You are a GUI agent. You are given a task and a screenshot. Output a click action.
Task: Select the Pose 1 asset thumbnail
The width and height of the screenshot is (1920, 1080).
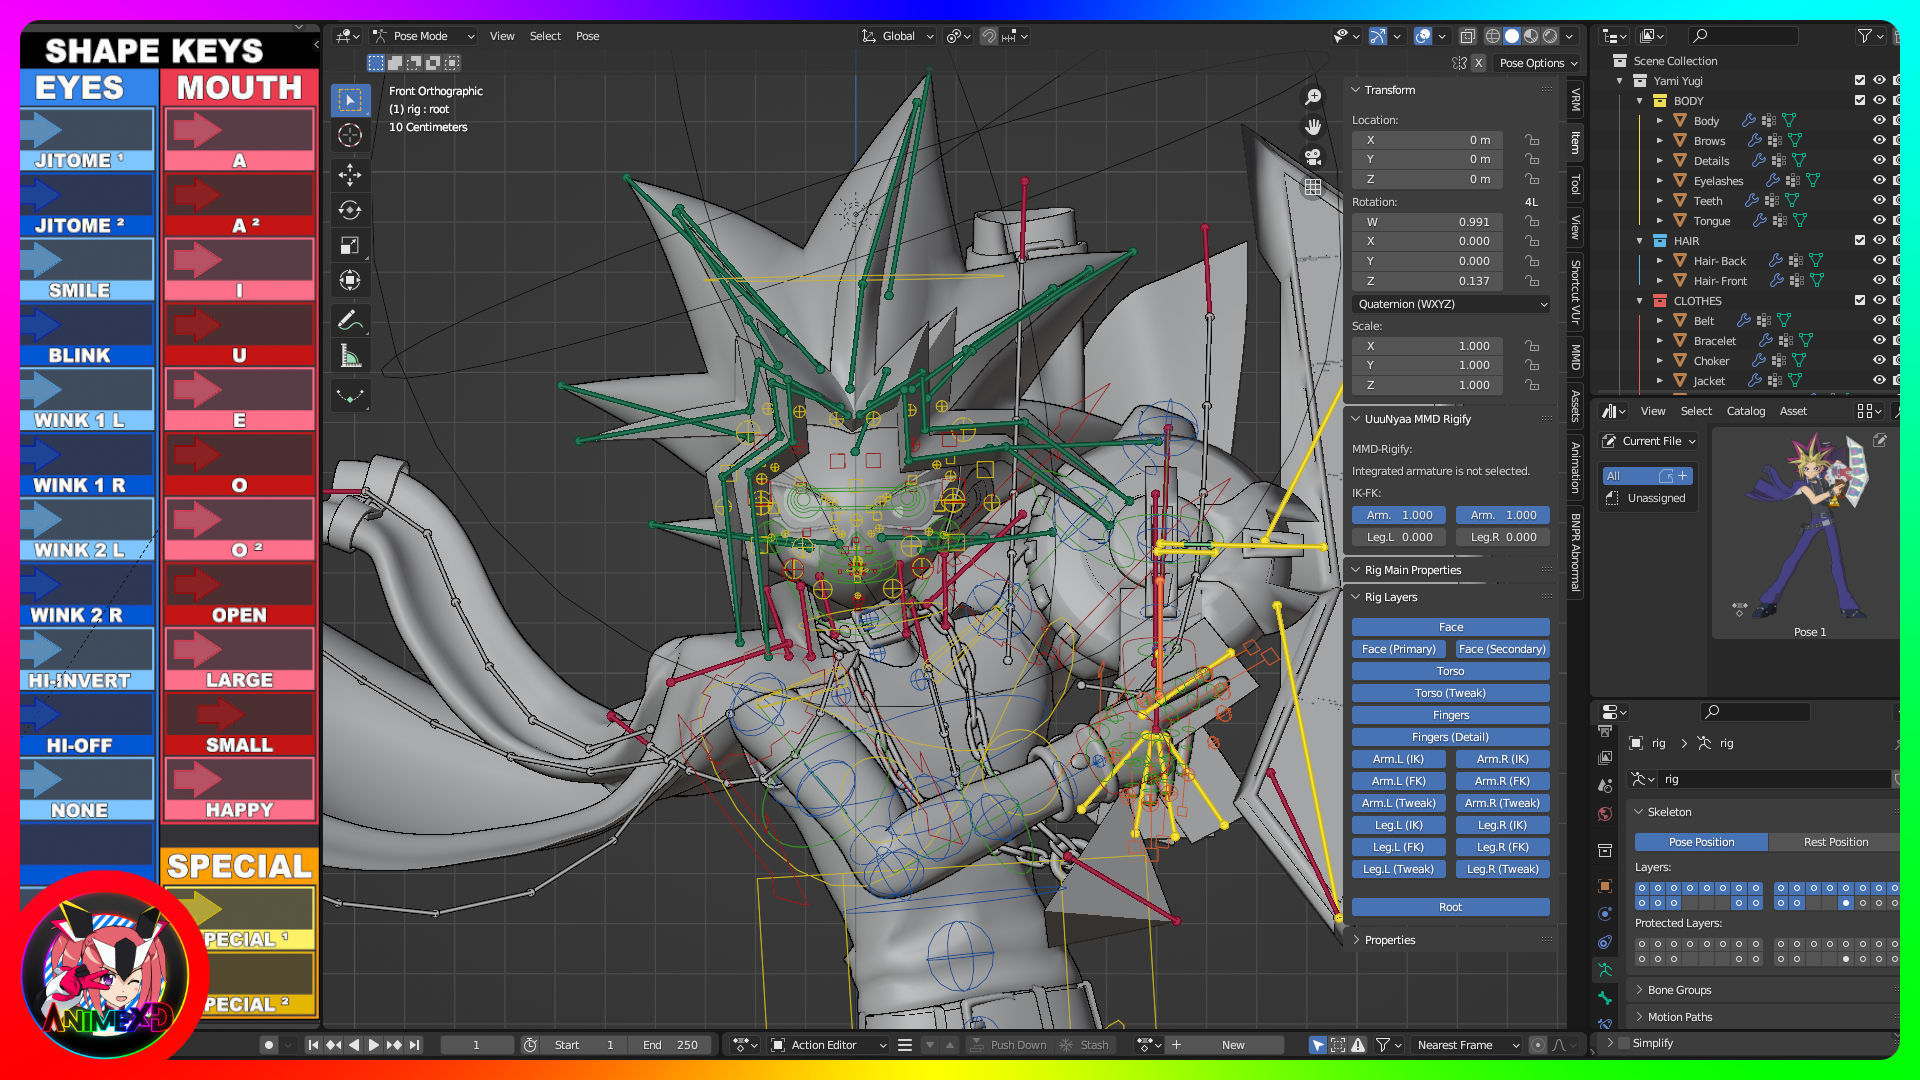tap(1810, 530)
